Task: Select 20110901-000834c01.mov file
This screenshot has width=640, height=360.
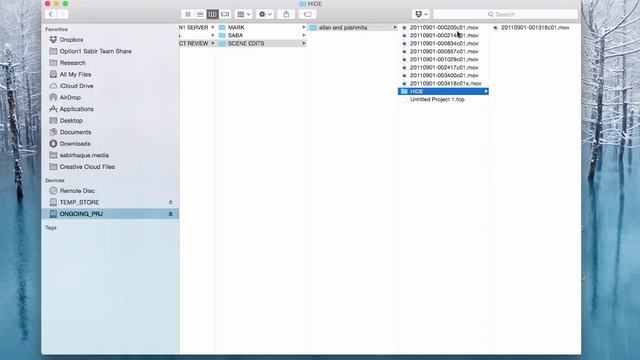Action: pyautogui.click(x=444, y=43)
